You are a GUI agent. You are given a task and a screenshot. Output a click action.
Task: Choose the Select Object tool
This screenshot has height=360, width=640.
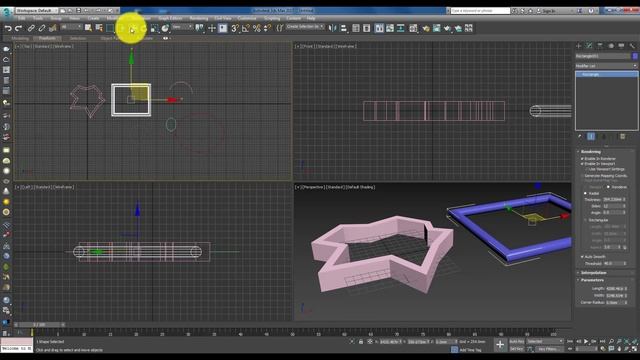(x=88, y=28)
